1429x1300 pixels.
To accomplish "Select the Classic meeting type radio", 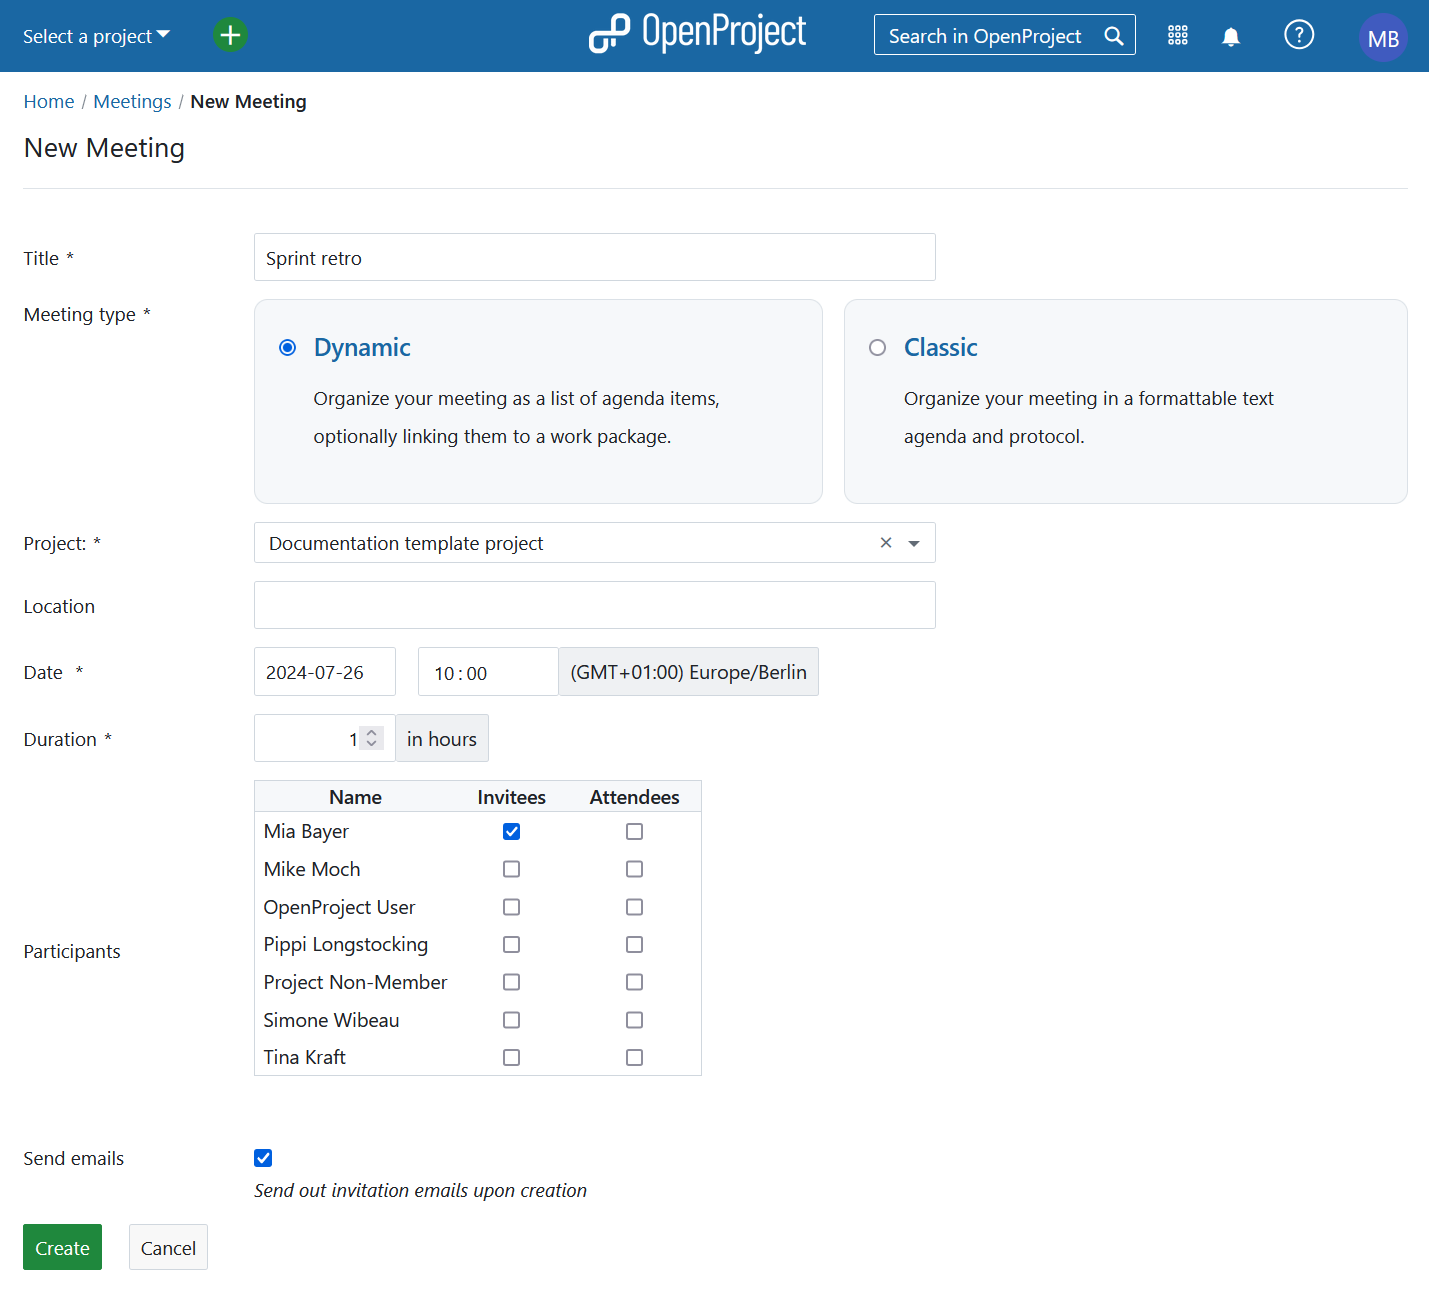I will [x=877, y=348].
